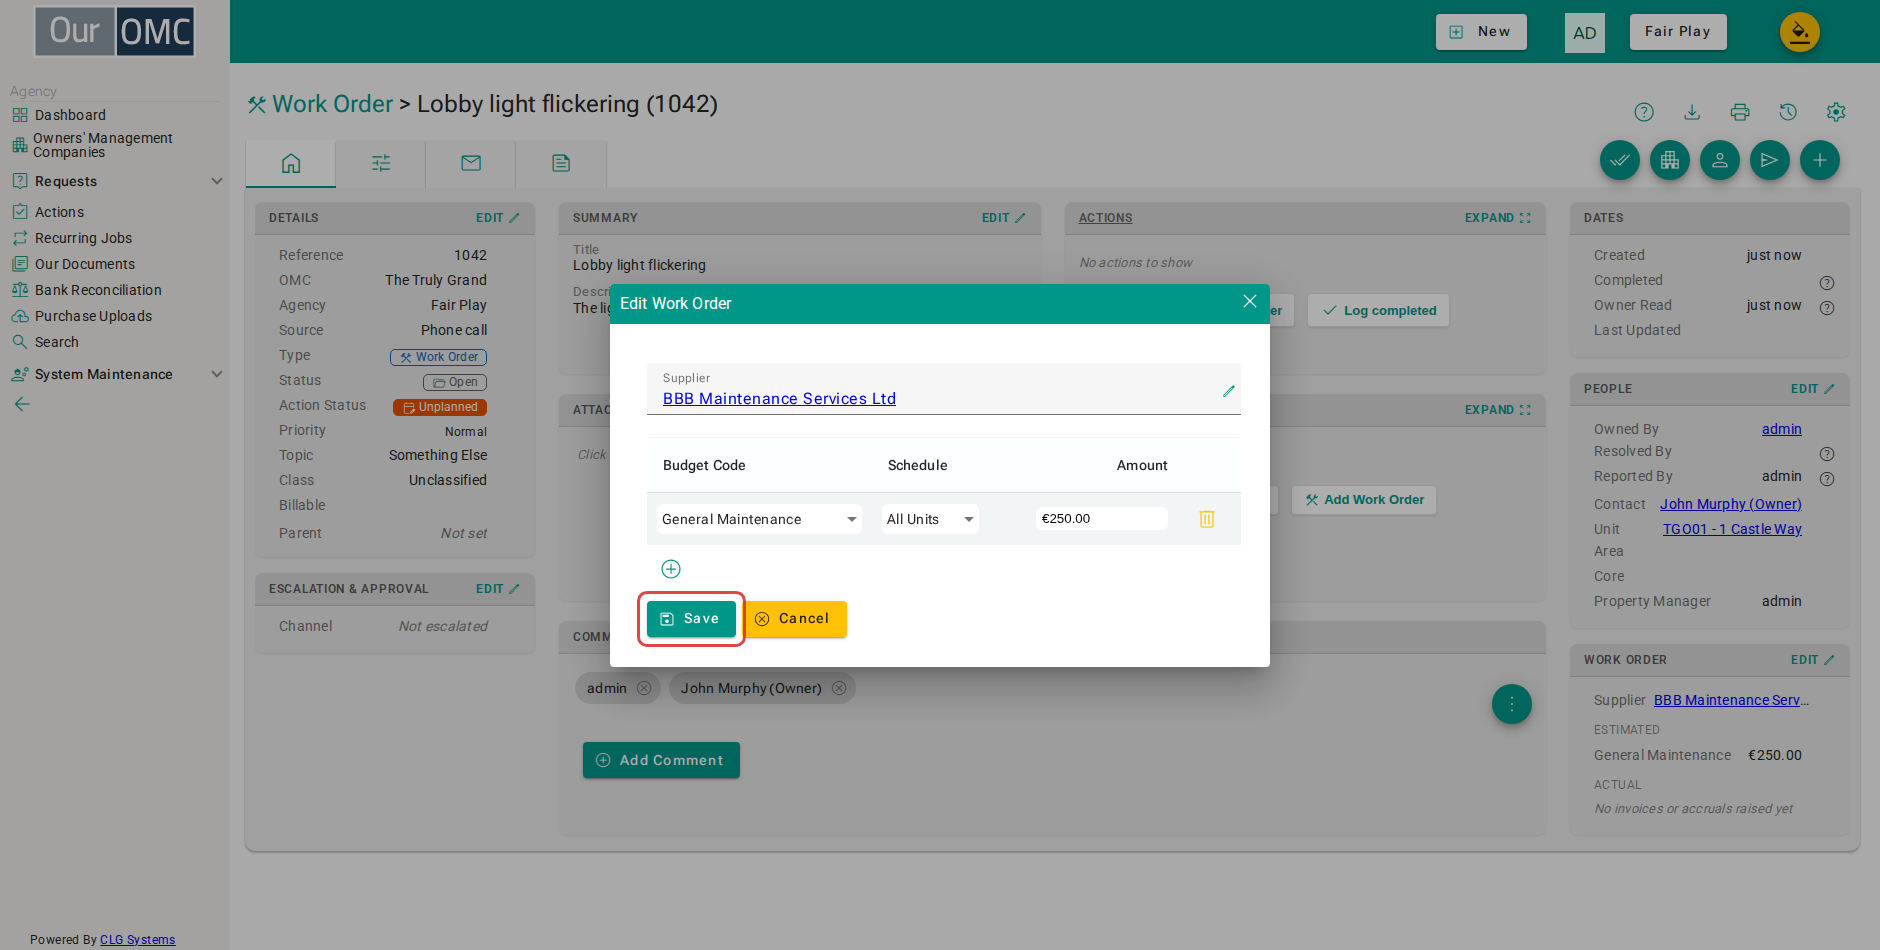Open the history clock icon
Screen dimensions: 1880x950
pos(1788,112)
